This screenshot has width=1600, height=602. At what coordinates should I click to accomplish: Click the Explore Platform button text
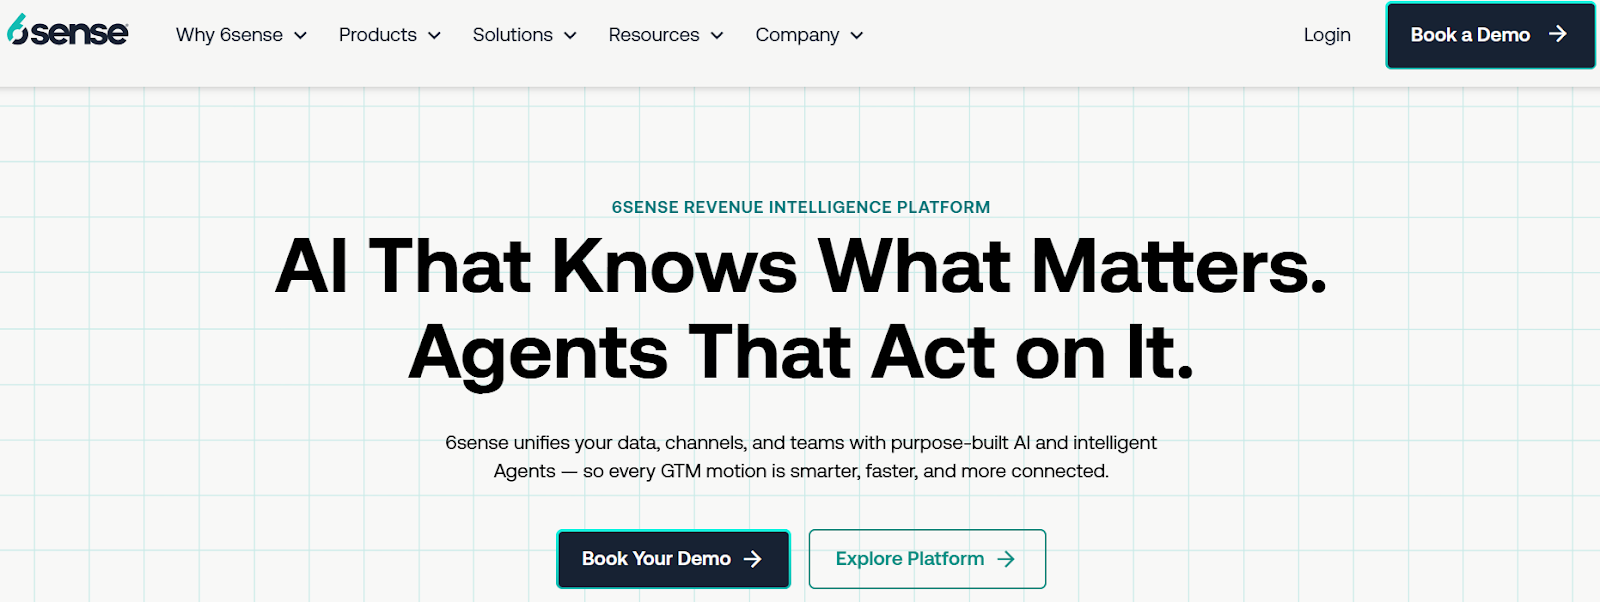909,559
